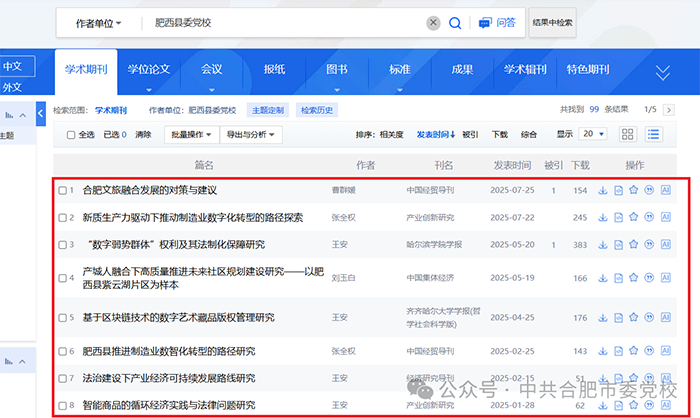This screenshot has height=418, width=700.
Task: Favorite star icon for 合肥文旅融合发展 row
Action: coord(633,190)
